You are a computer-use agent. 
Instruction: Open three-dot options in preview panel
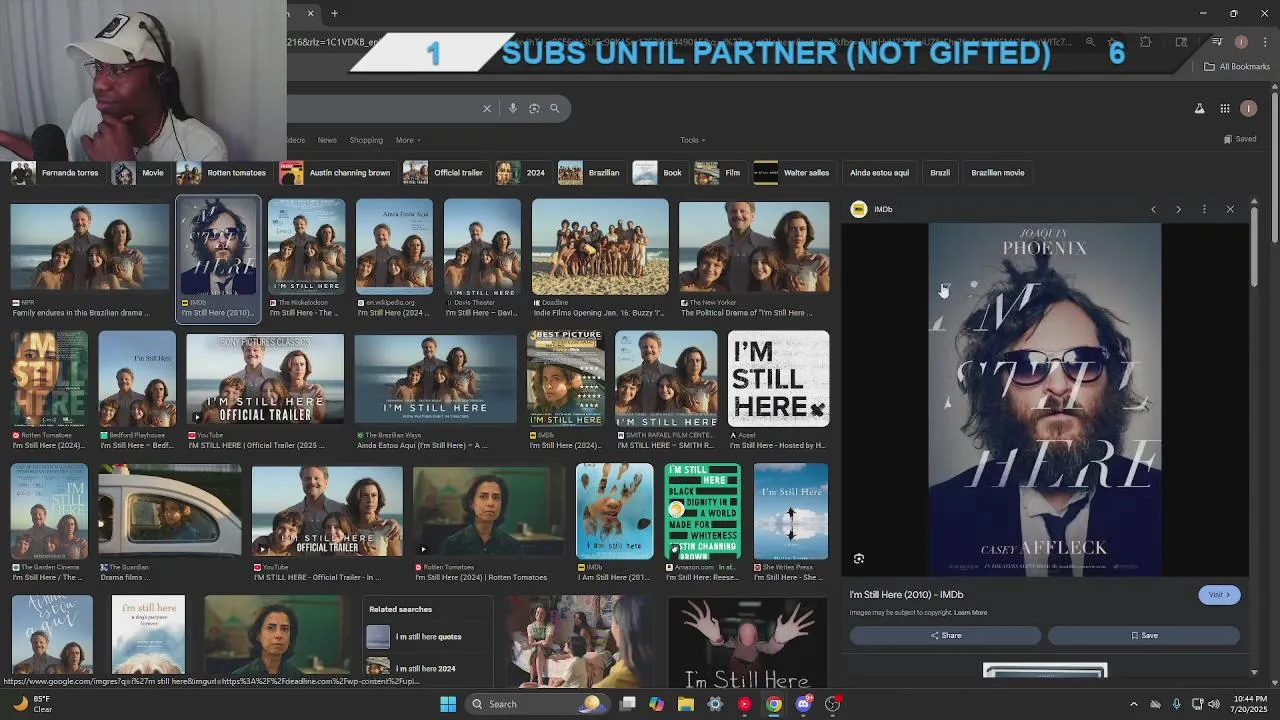1204,209
